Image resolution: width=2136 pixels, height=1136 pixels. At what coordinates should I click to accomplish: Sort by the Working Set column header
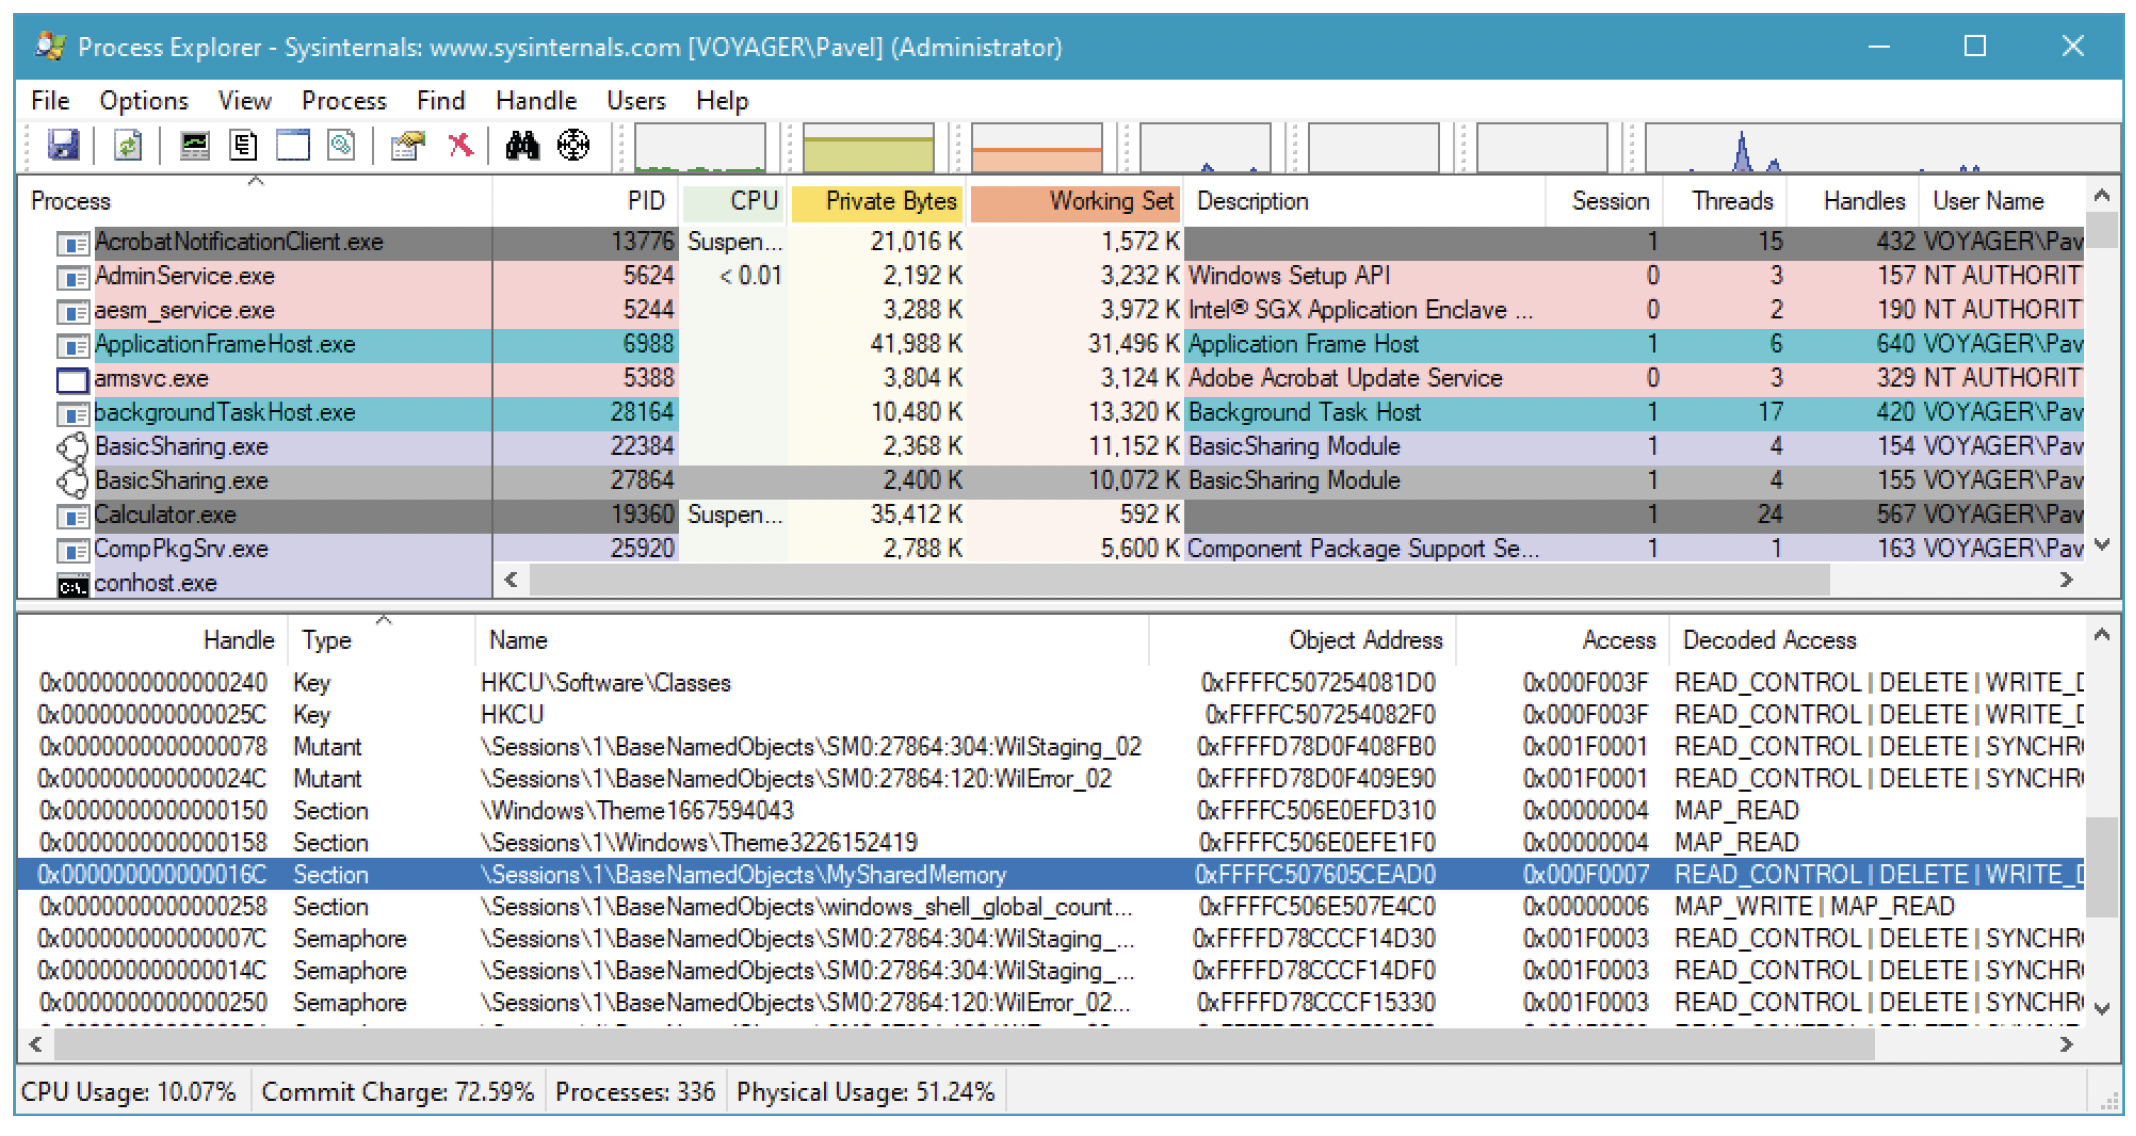point(1076,201)
